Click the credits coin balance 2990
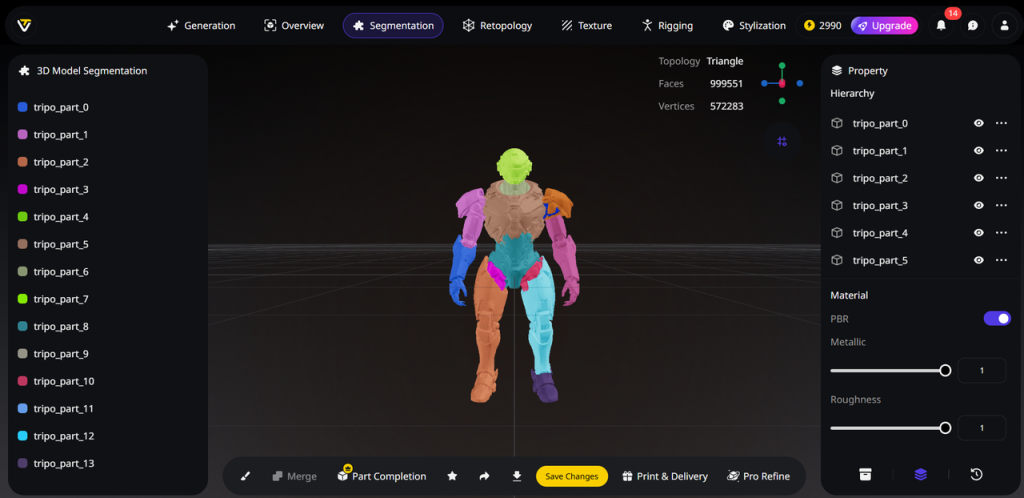Image resolution: width=1024 pixels, height=498 pixels. [x=822, y=25]
